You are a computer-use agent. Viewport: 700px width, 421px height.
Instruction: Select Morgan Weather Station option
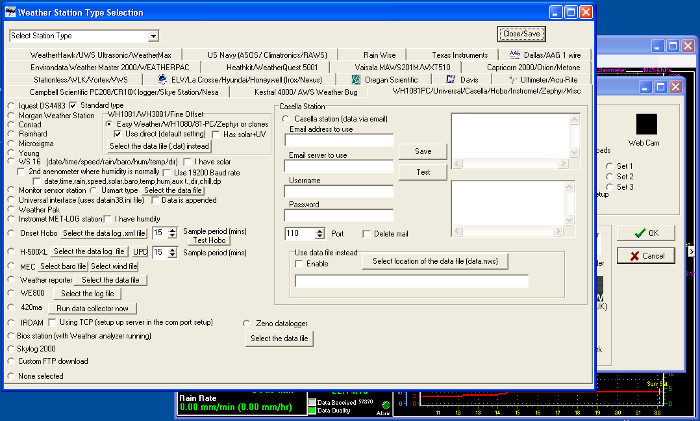pos(11,115)
